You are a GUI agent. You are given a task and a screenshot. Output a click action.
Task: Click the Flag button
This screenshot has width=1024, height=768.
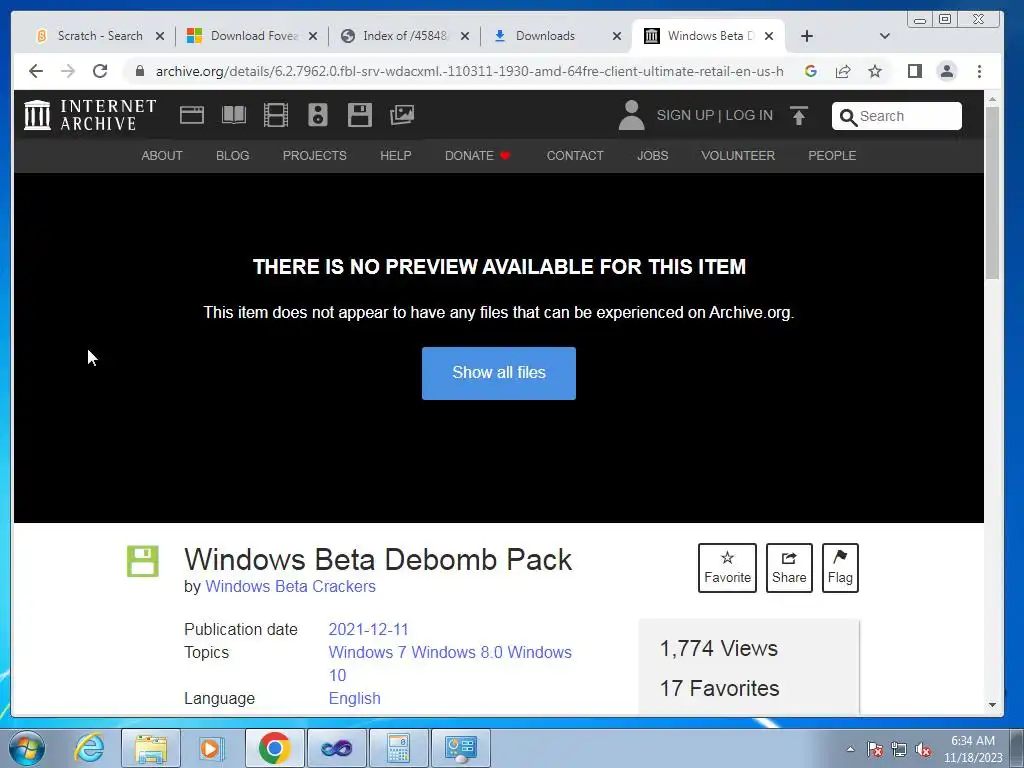coord(840,568)
